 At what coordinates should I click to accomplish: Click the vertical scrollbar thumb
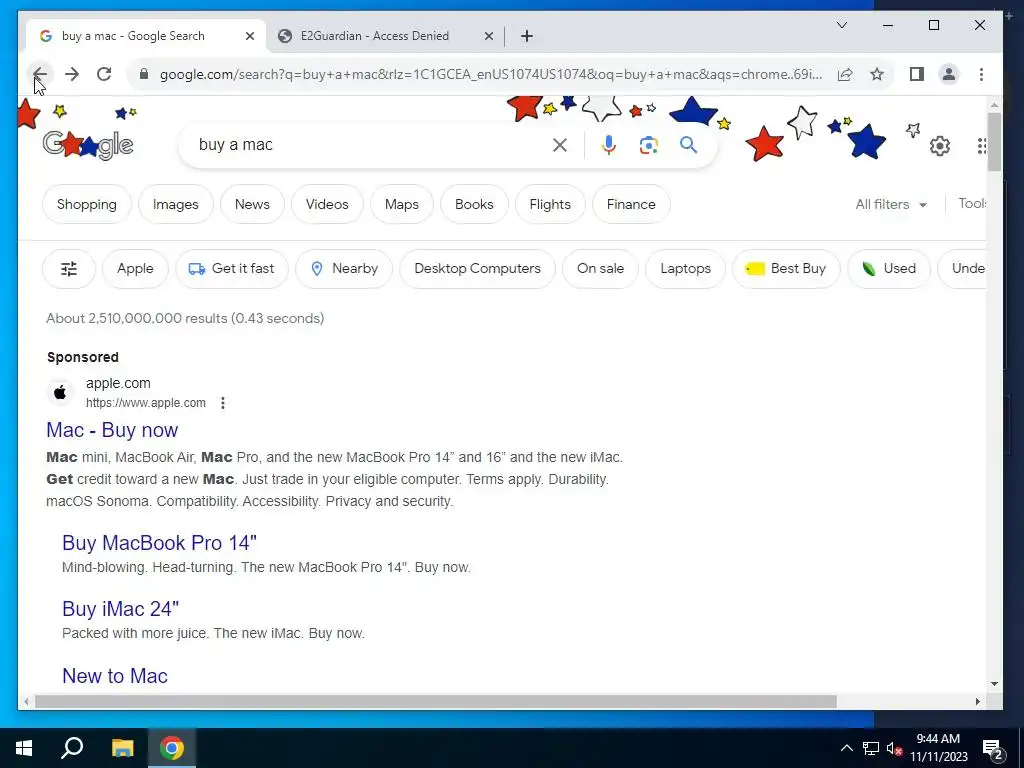click(994, 142)
